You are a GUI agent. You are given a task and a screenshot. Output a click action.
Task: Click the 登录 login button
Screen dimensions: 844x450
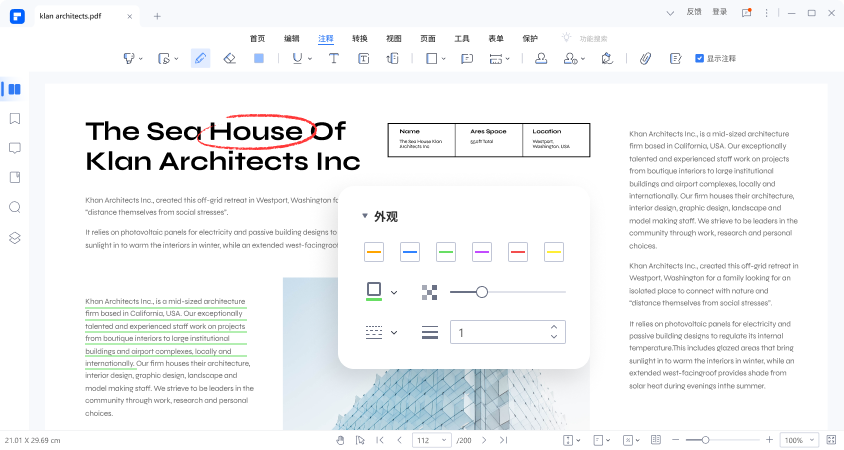pyautogui.click(x=720, y=12)
